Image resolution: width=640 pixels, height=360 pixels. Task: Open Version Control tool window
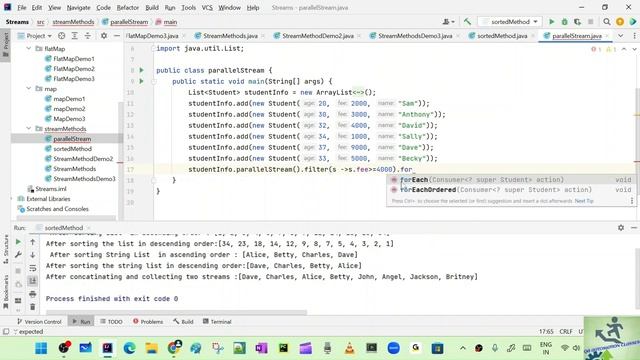pos(39,322)
